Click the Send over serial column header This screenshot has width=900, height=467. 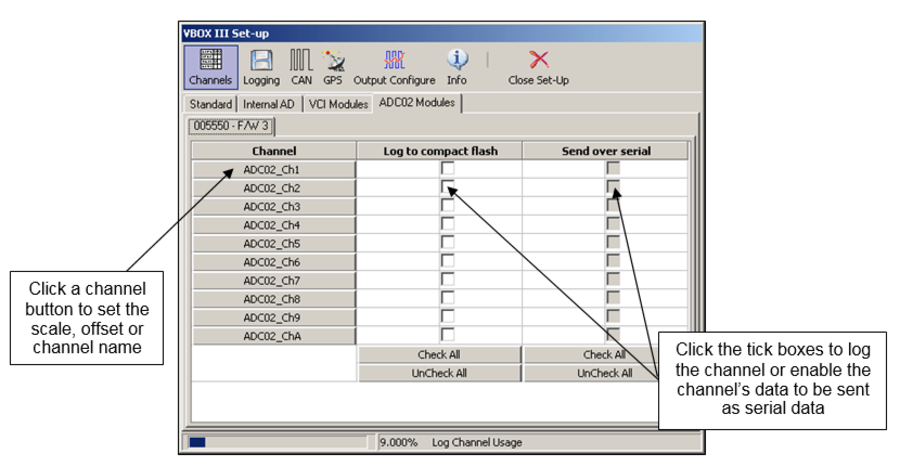[x=606, y=151]
